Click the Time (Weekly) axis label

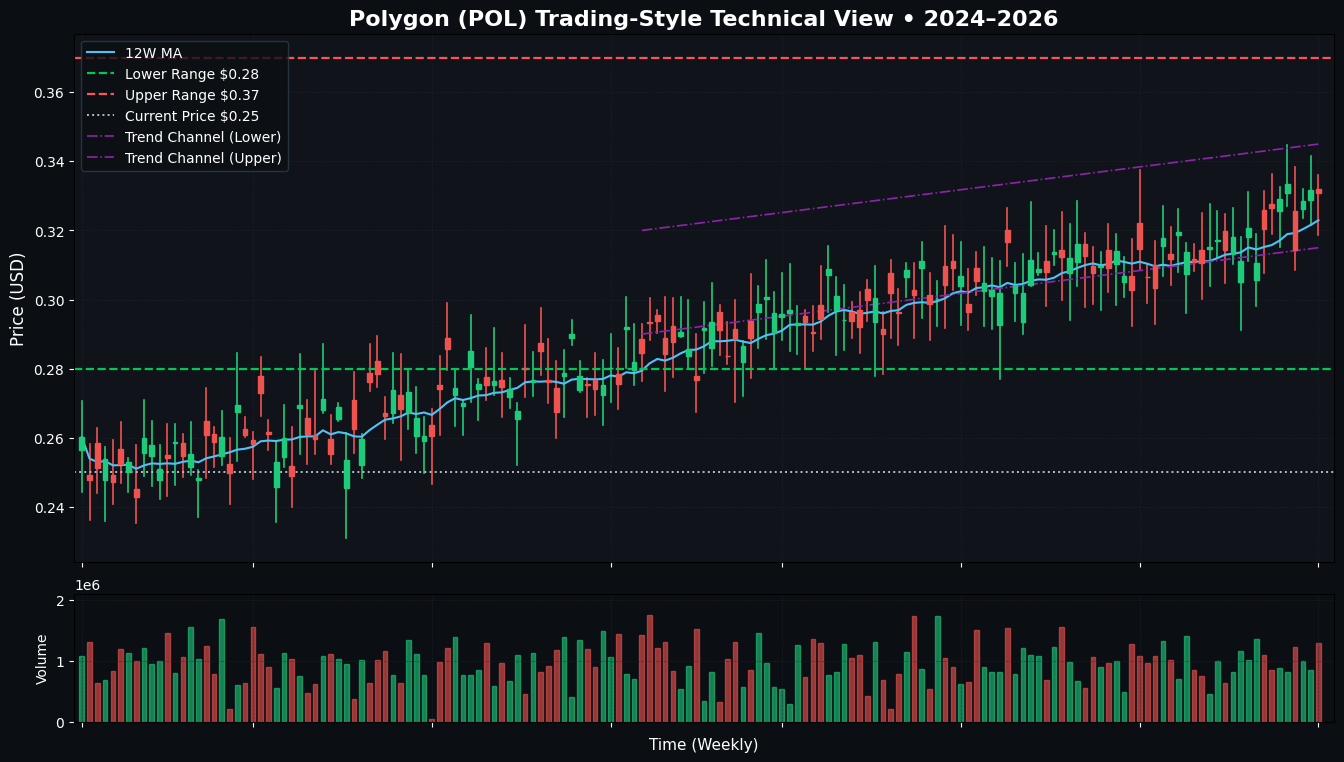pyautogui.click(x=704, y=745)
